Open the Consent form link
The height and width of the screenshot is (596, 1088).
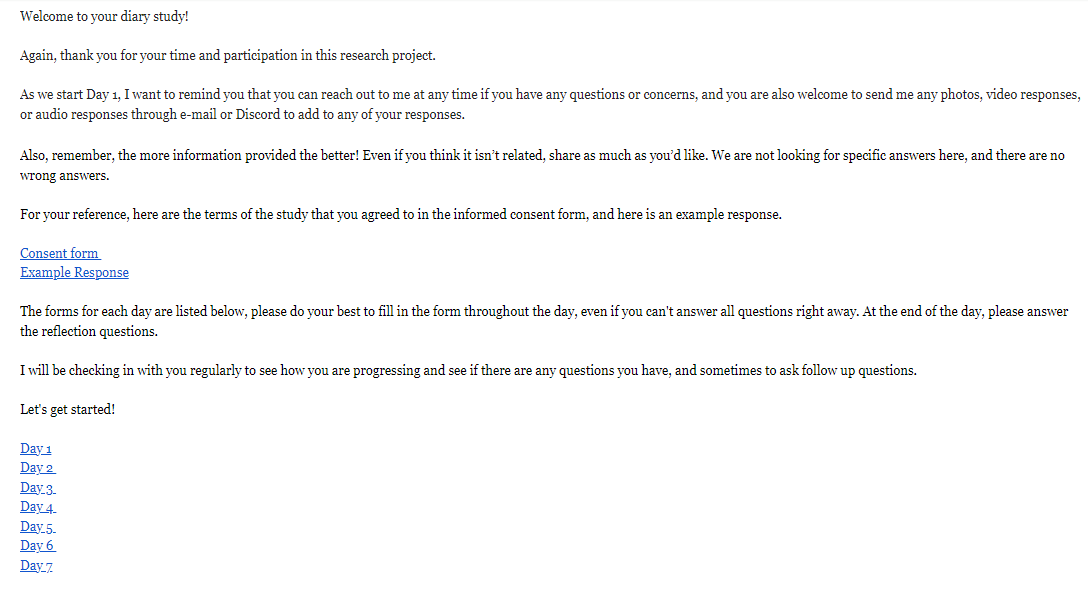point(60,253)
